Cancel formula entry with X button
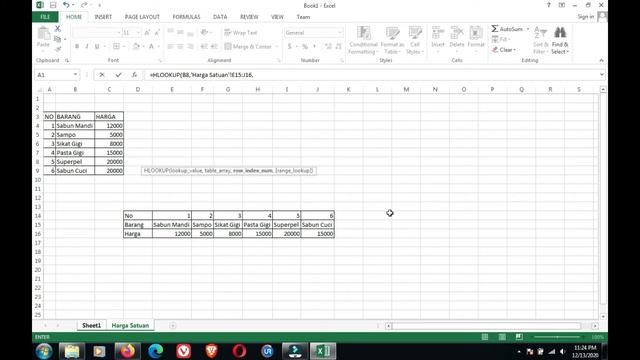This screenshot has height=360, width=640. (x=102, y=75)
